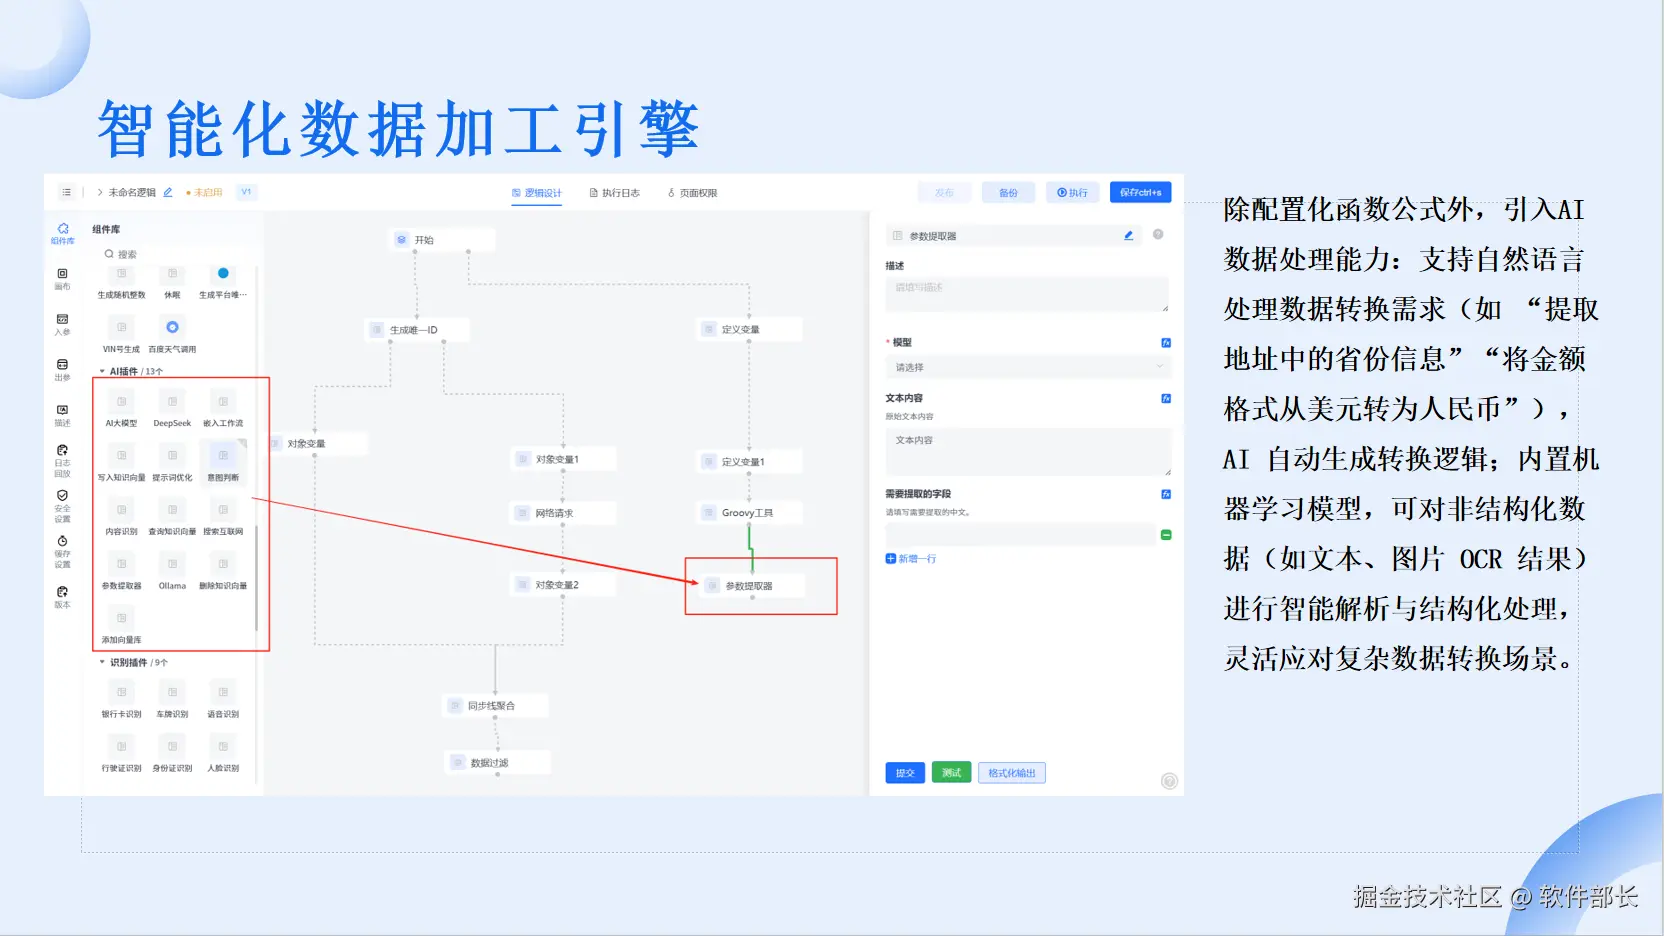Open the 日志回放 sidebar panel
This screenshot has height=936, width=1664.
click(x=62, y=461)
